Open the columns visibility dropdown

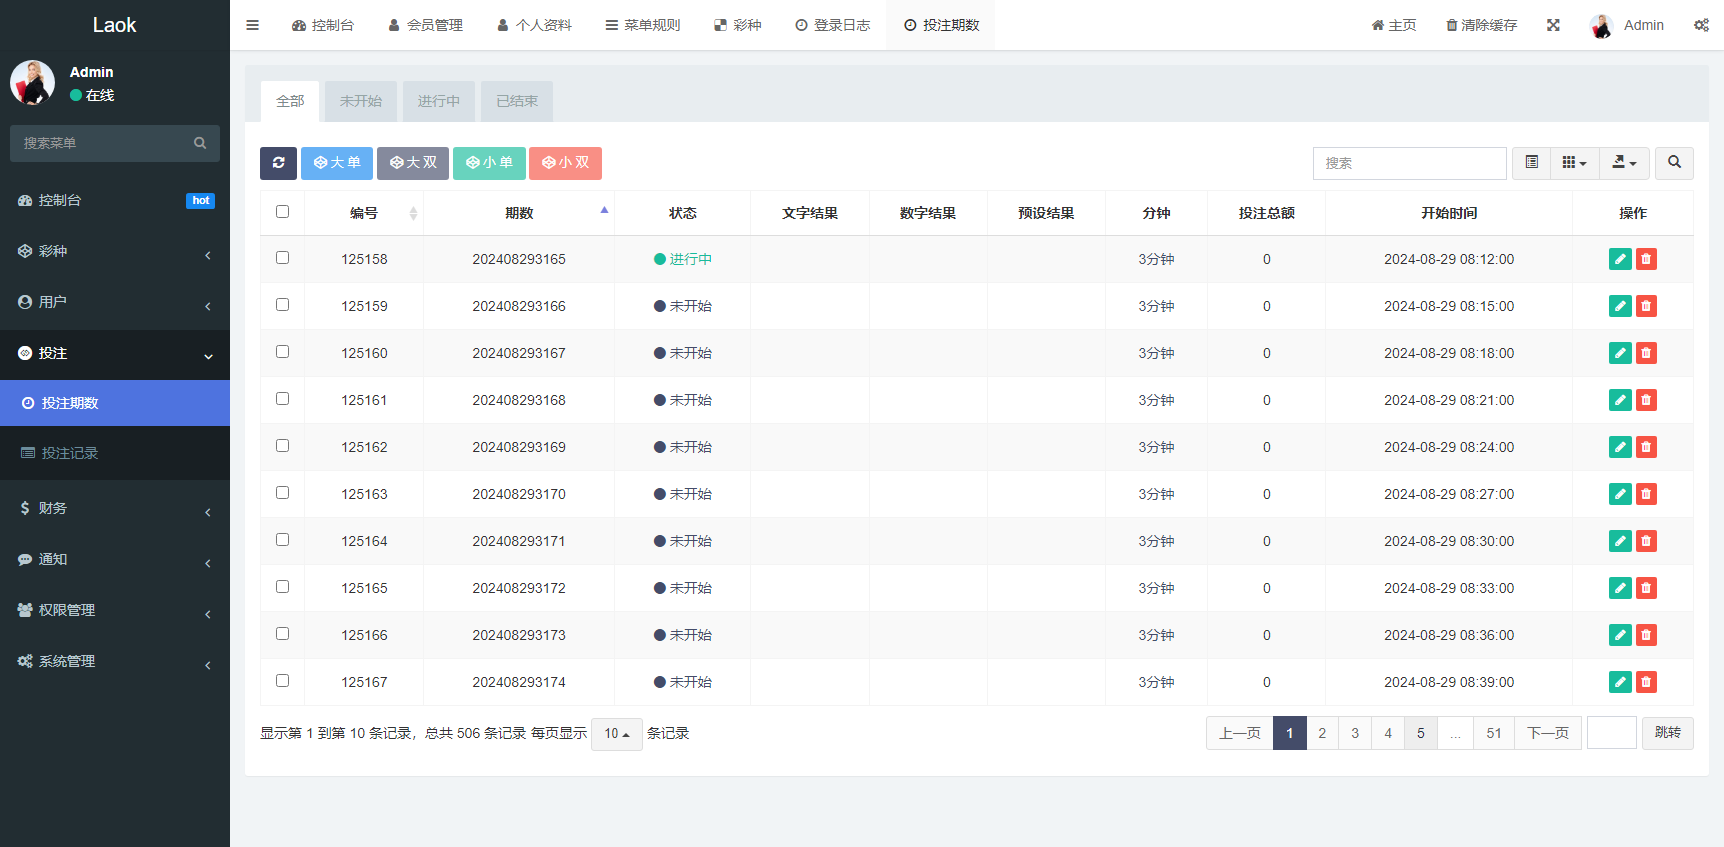click(x=1574, y=163)
